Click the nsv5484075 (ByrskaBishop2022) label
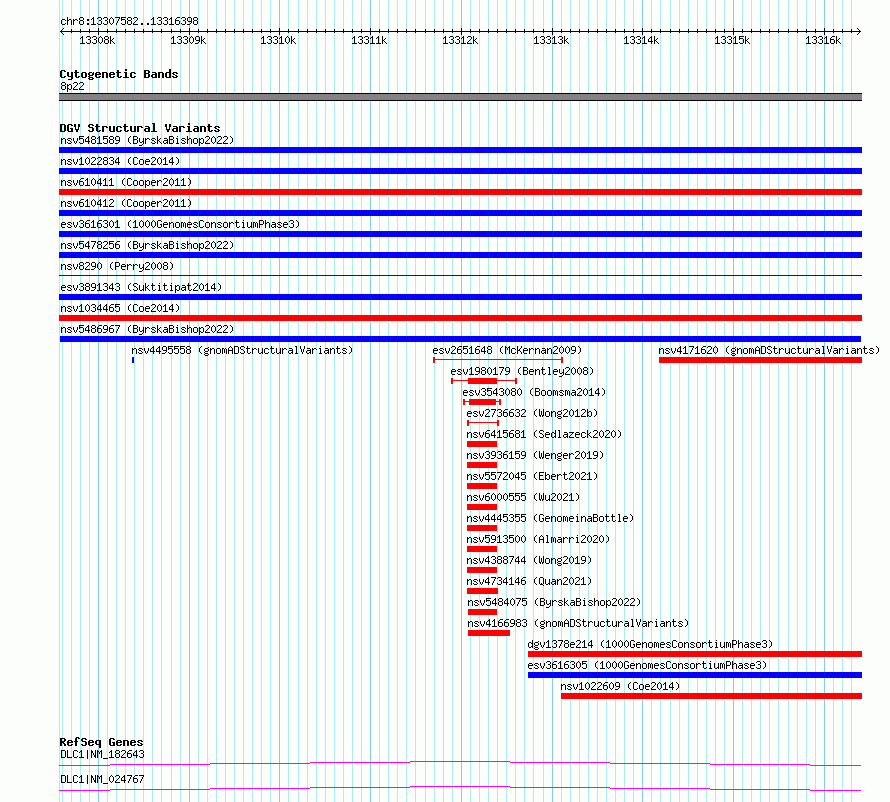Viewport: 890px width, 802px height. click(555, 602)
